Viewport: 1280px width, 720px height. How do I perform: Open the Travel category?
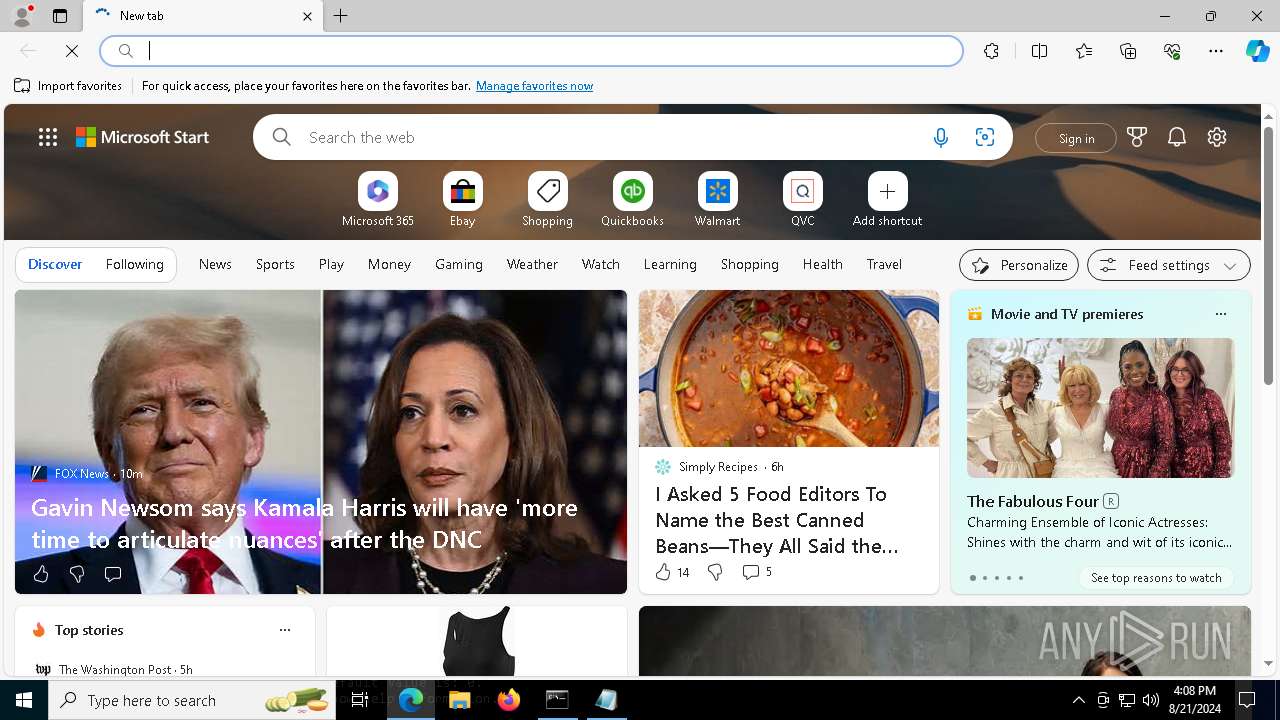pos(884,264)
